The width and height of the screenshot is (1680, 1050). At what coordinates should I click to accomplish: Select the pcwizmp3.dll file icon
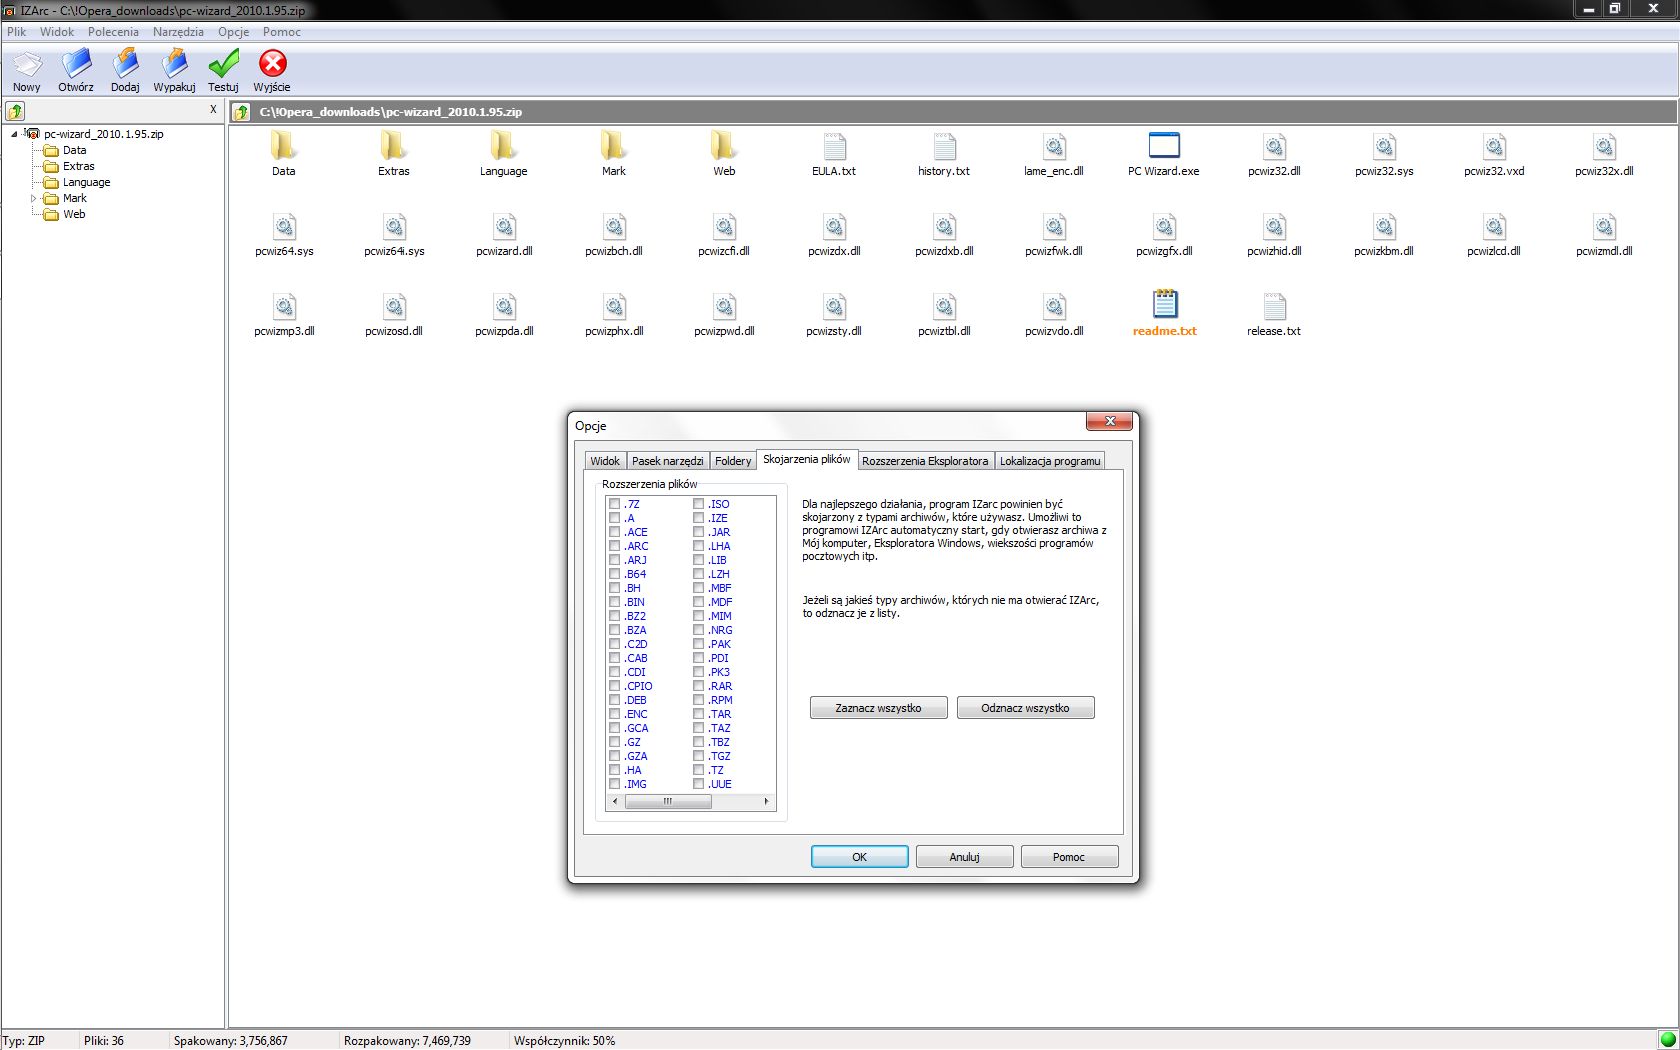(x=284, y=306)
